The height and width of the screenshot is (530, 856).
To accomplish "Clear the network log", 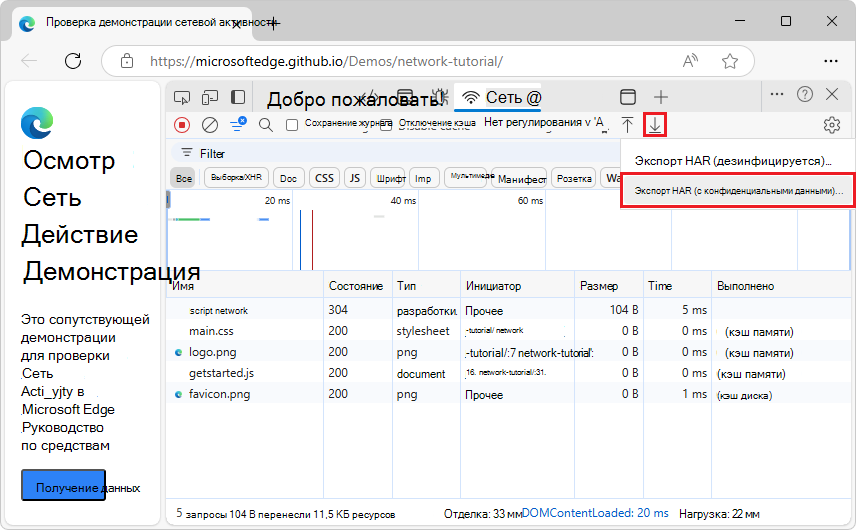I will coord(210,125).
